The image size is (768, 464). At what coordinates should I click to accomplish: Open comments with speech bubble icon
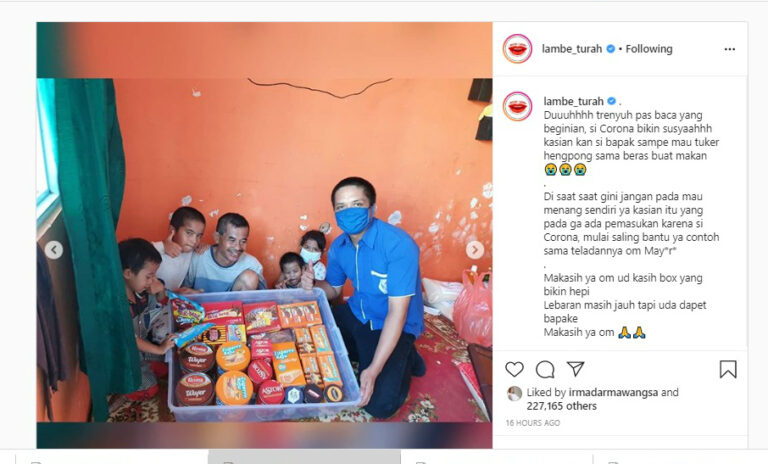tap(545, 369)
